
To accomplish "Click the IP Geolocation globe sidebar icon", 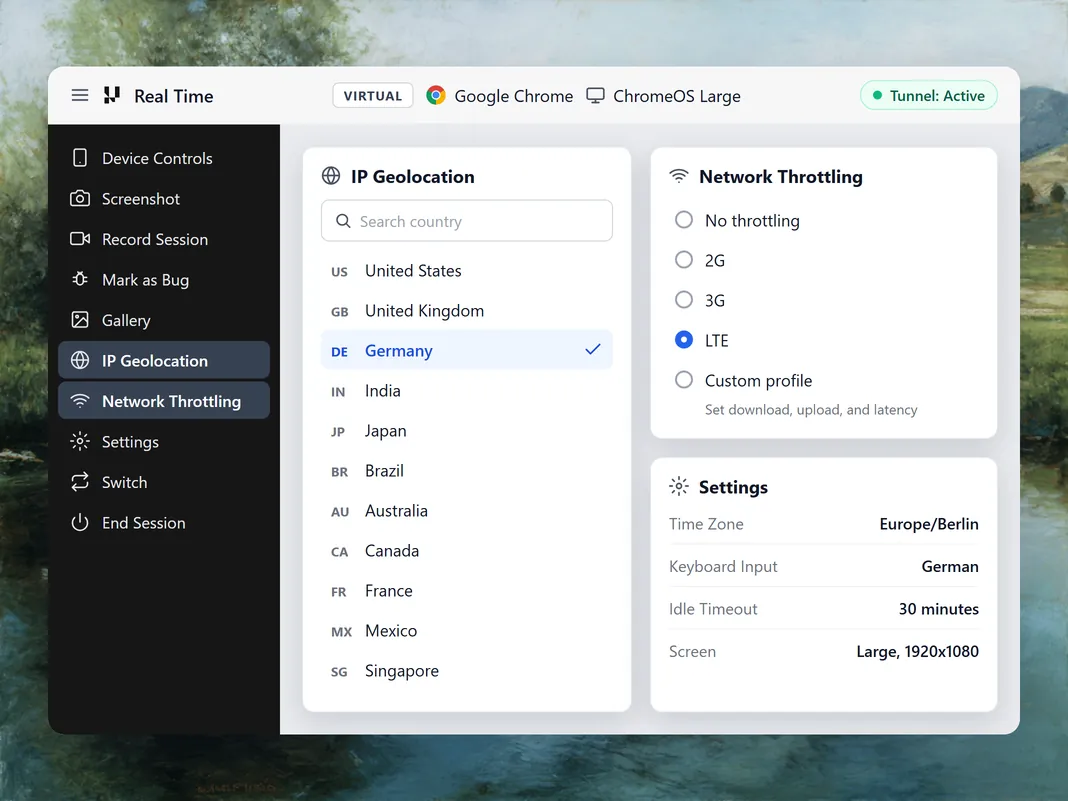I will click(80, 360).
